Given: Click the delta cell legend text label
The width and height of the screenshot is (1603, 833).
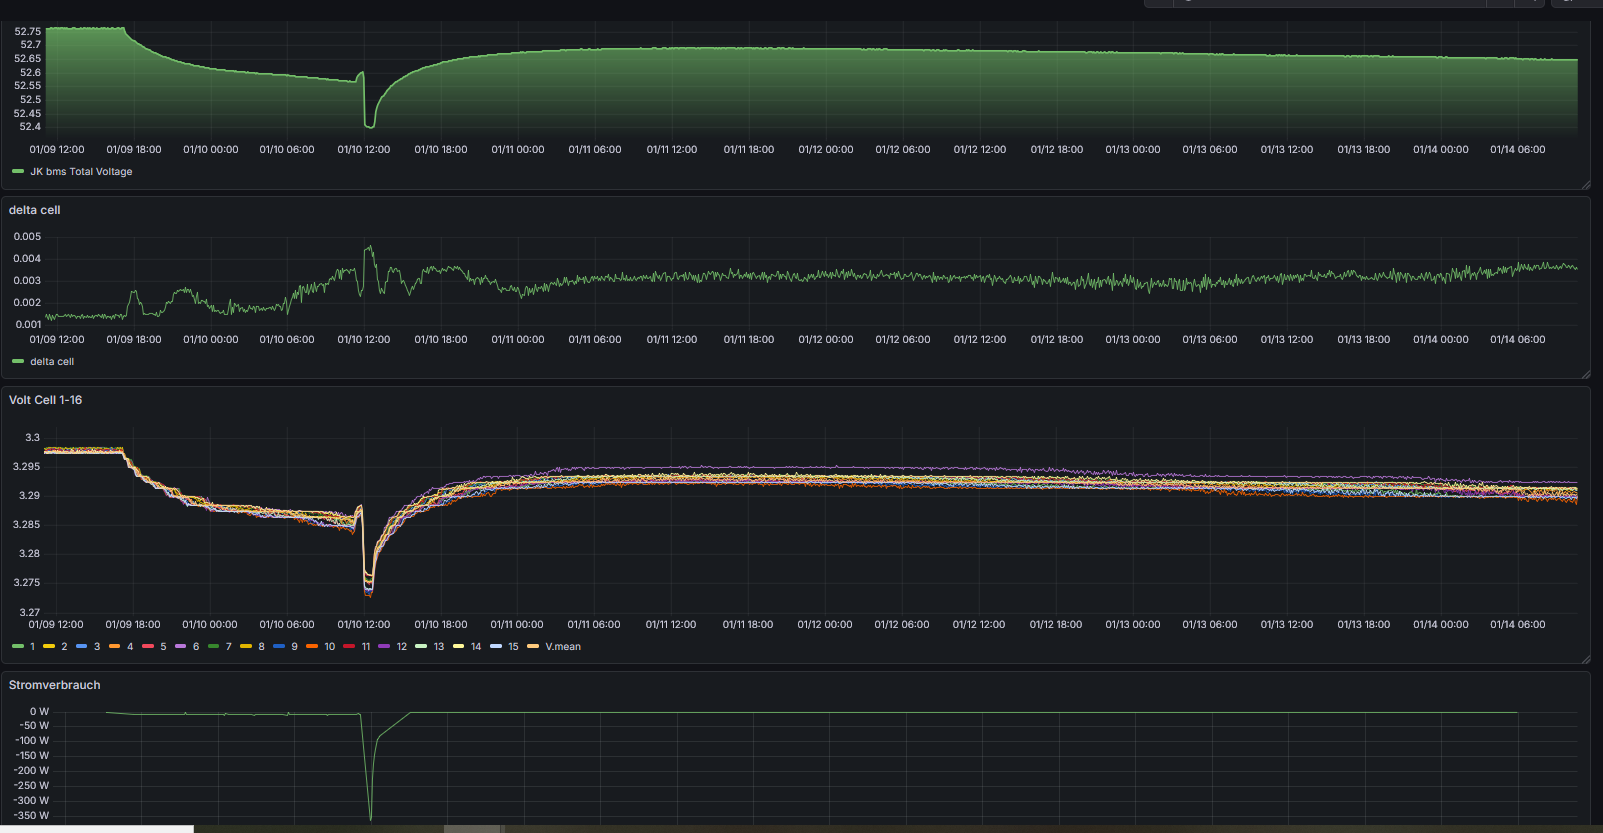Looking at the screenshot, I should pos(52,362).
